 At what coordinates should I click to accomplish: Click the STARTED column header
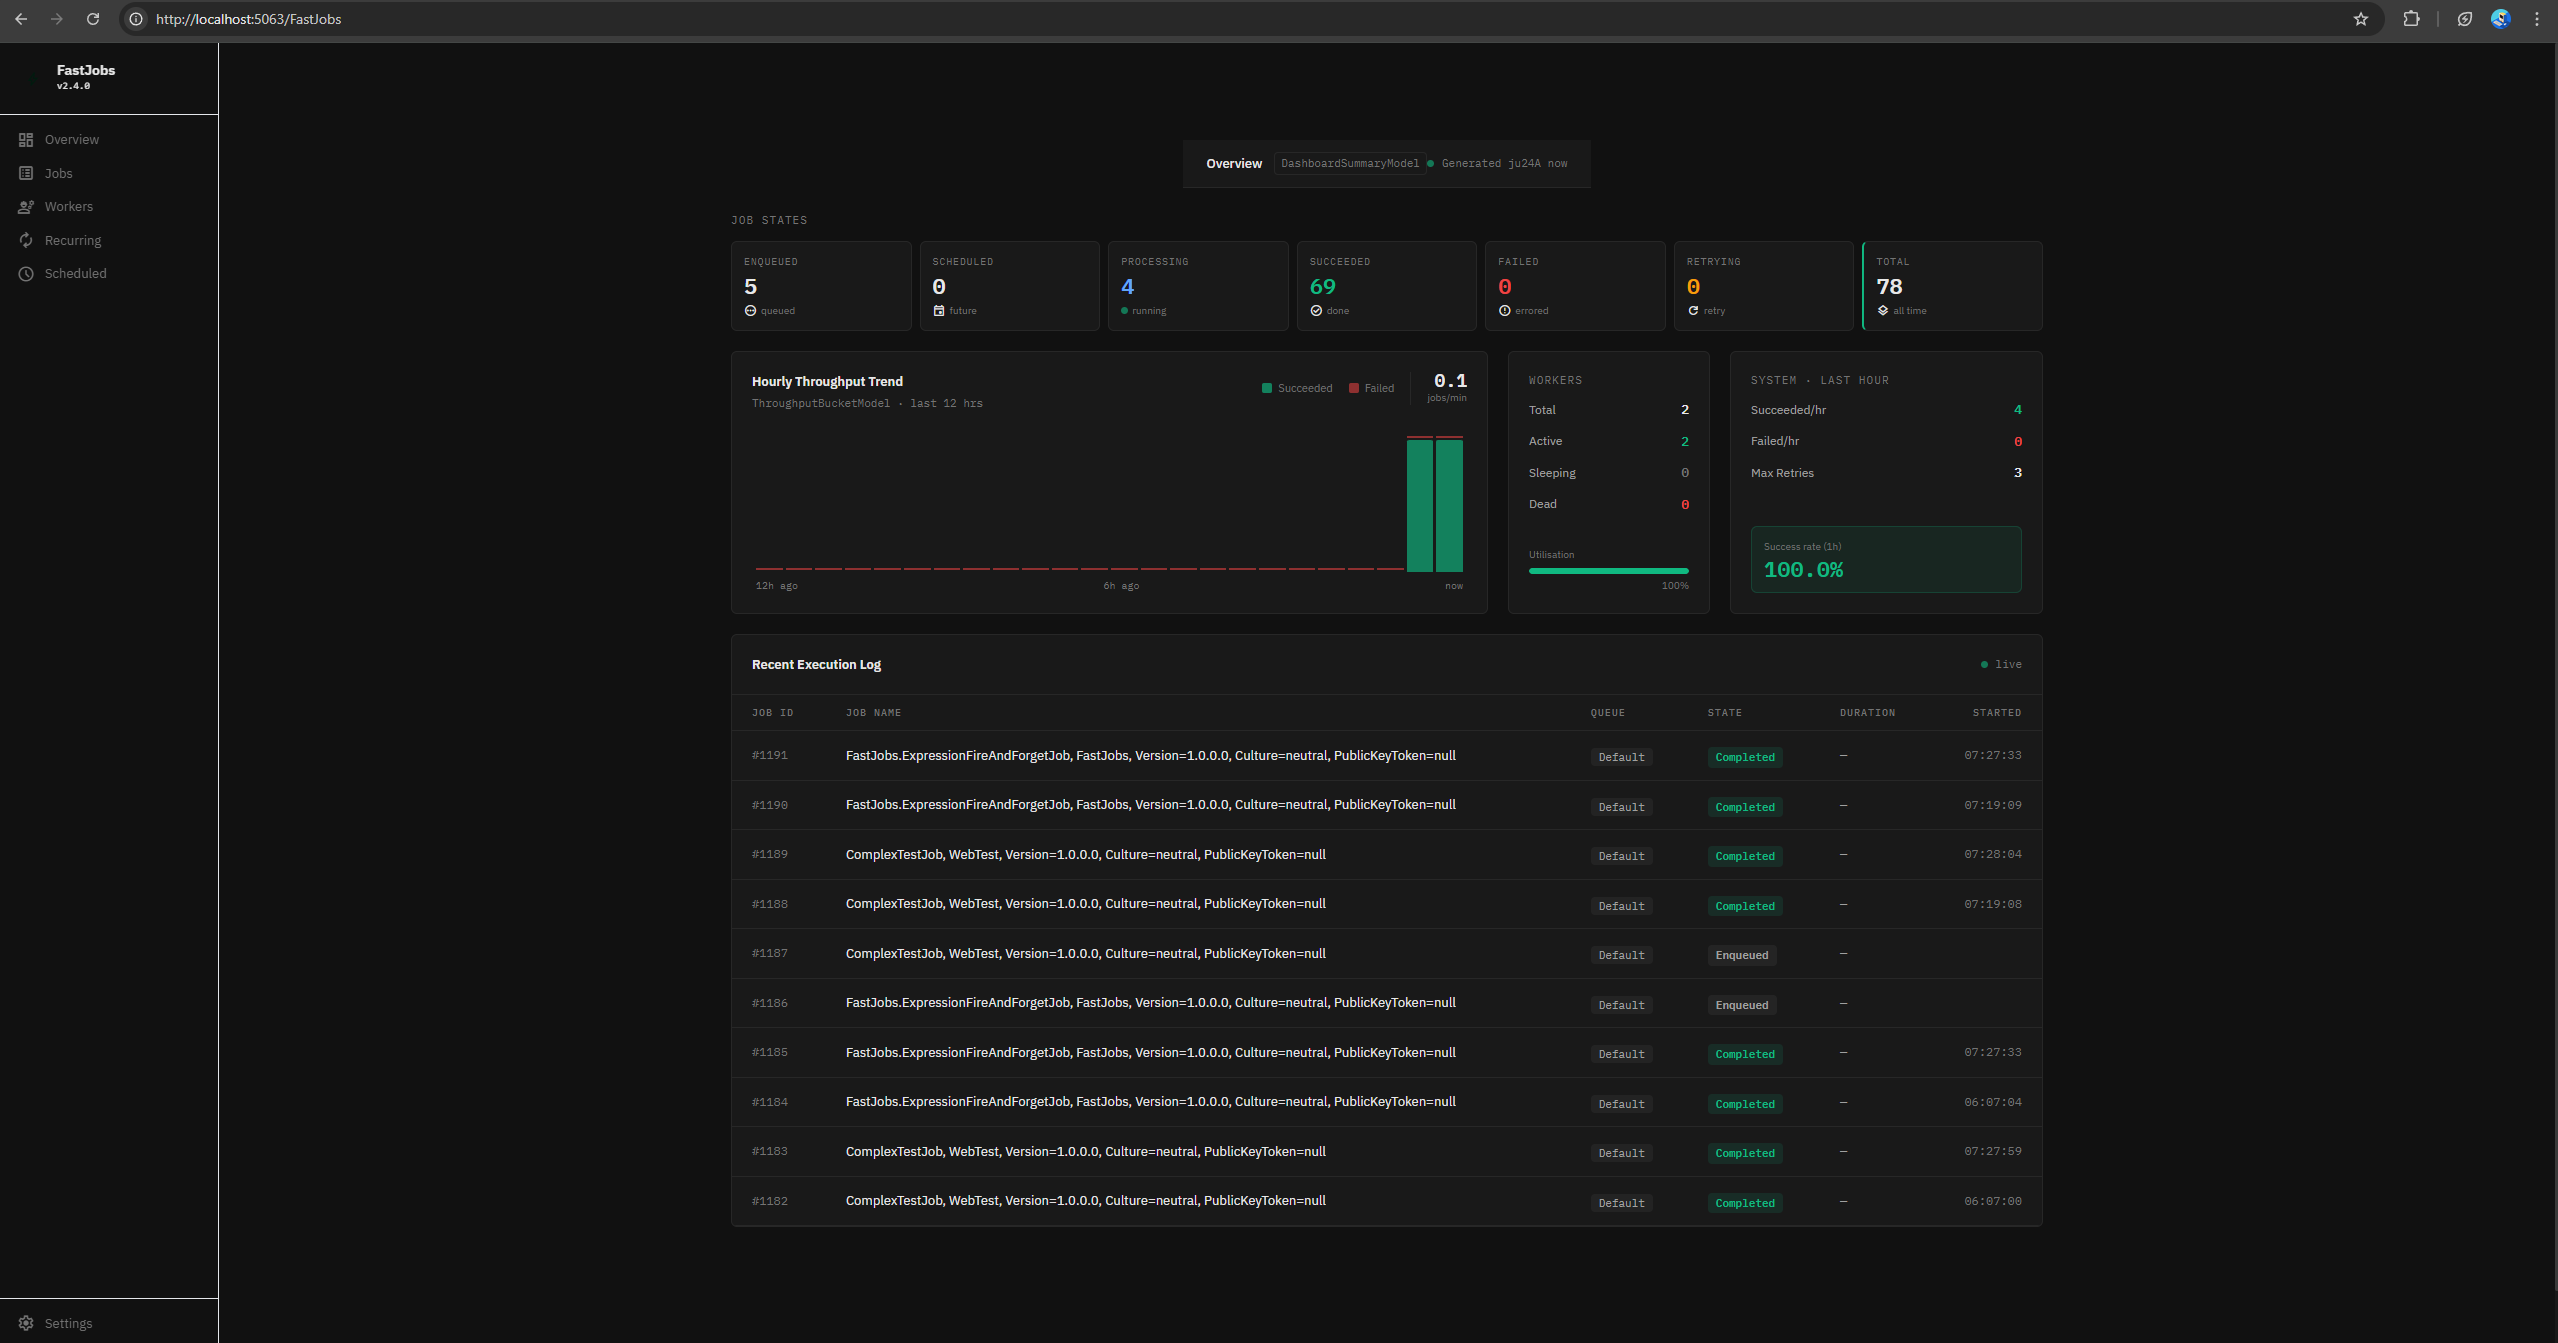tap(1996, 713)
